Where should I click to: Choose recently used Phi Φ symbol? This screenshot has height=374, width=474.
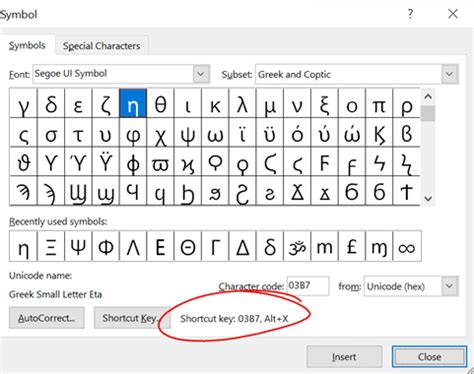[106, 246]
